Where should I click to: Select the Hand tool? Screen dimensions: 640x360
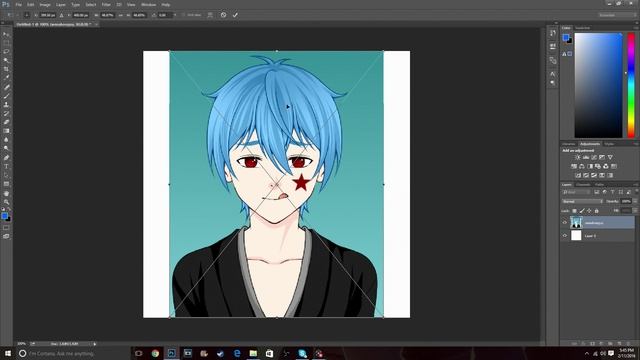pos(6,193)
